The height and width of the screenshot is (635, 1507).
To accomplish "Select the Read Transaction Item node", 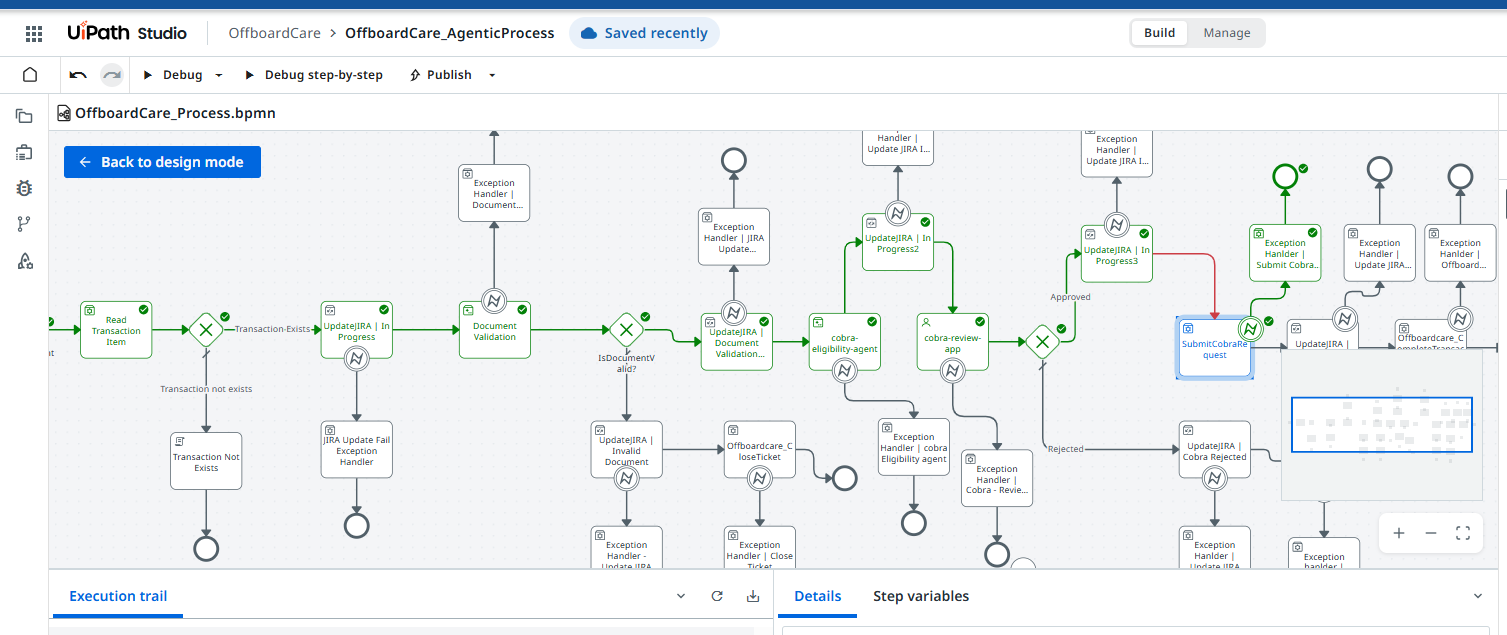I will 117,330.
